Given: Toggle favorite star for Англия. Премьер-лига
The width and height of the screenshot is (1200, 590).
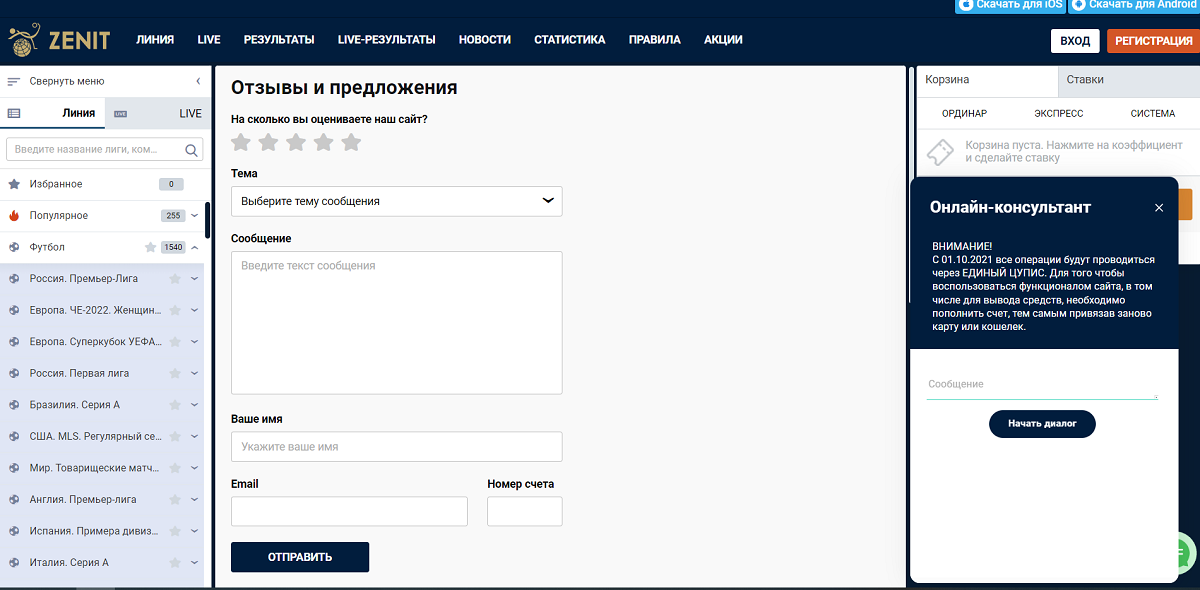Looking at the screenshot, I should coord(175,499).
